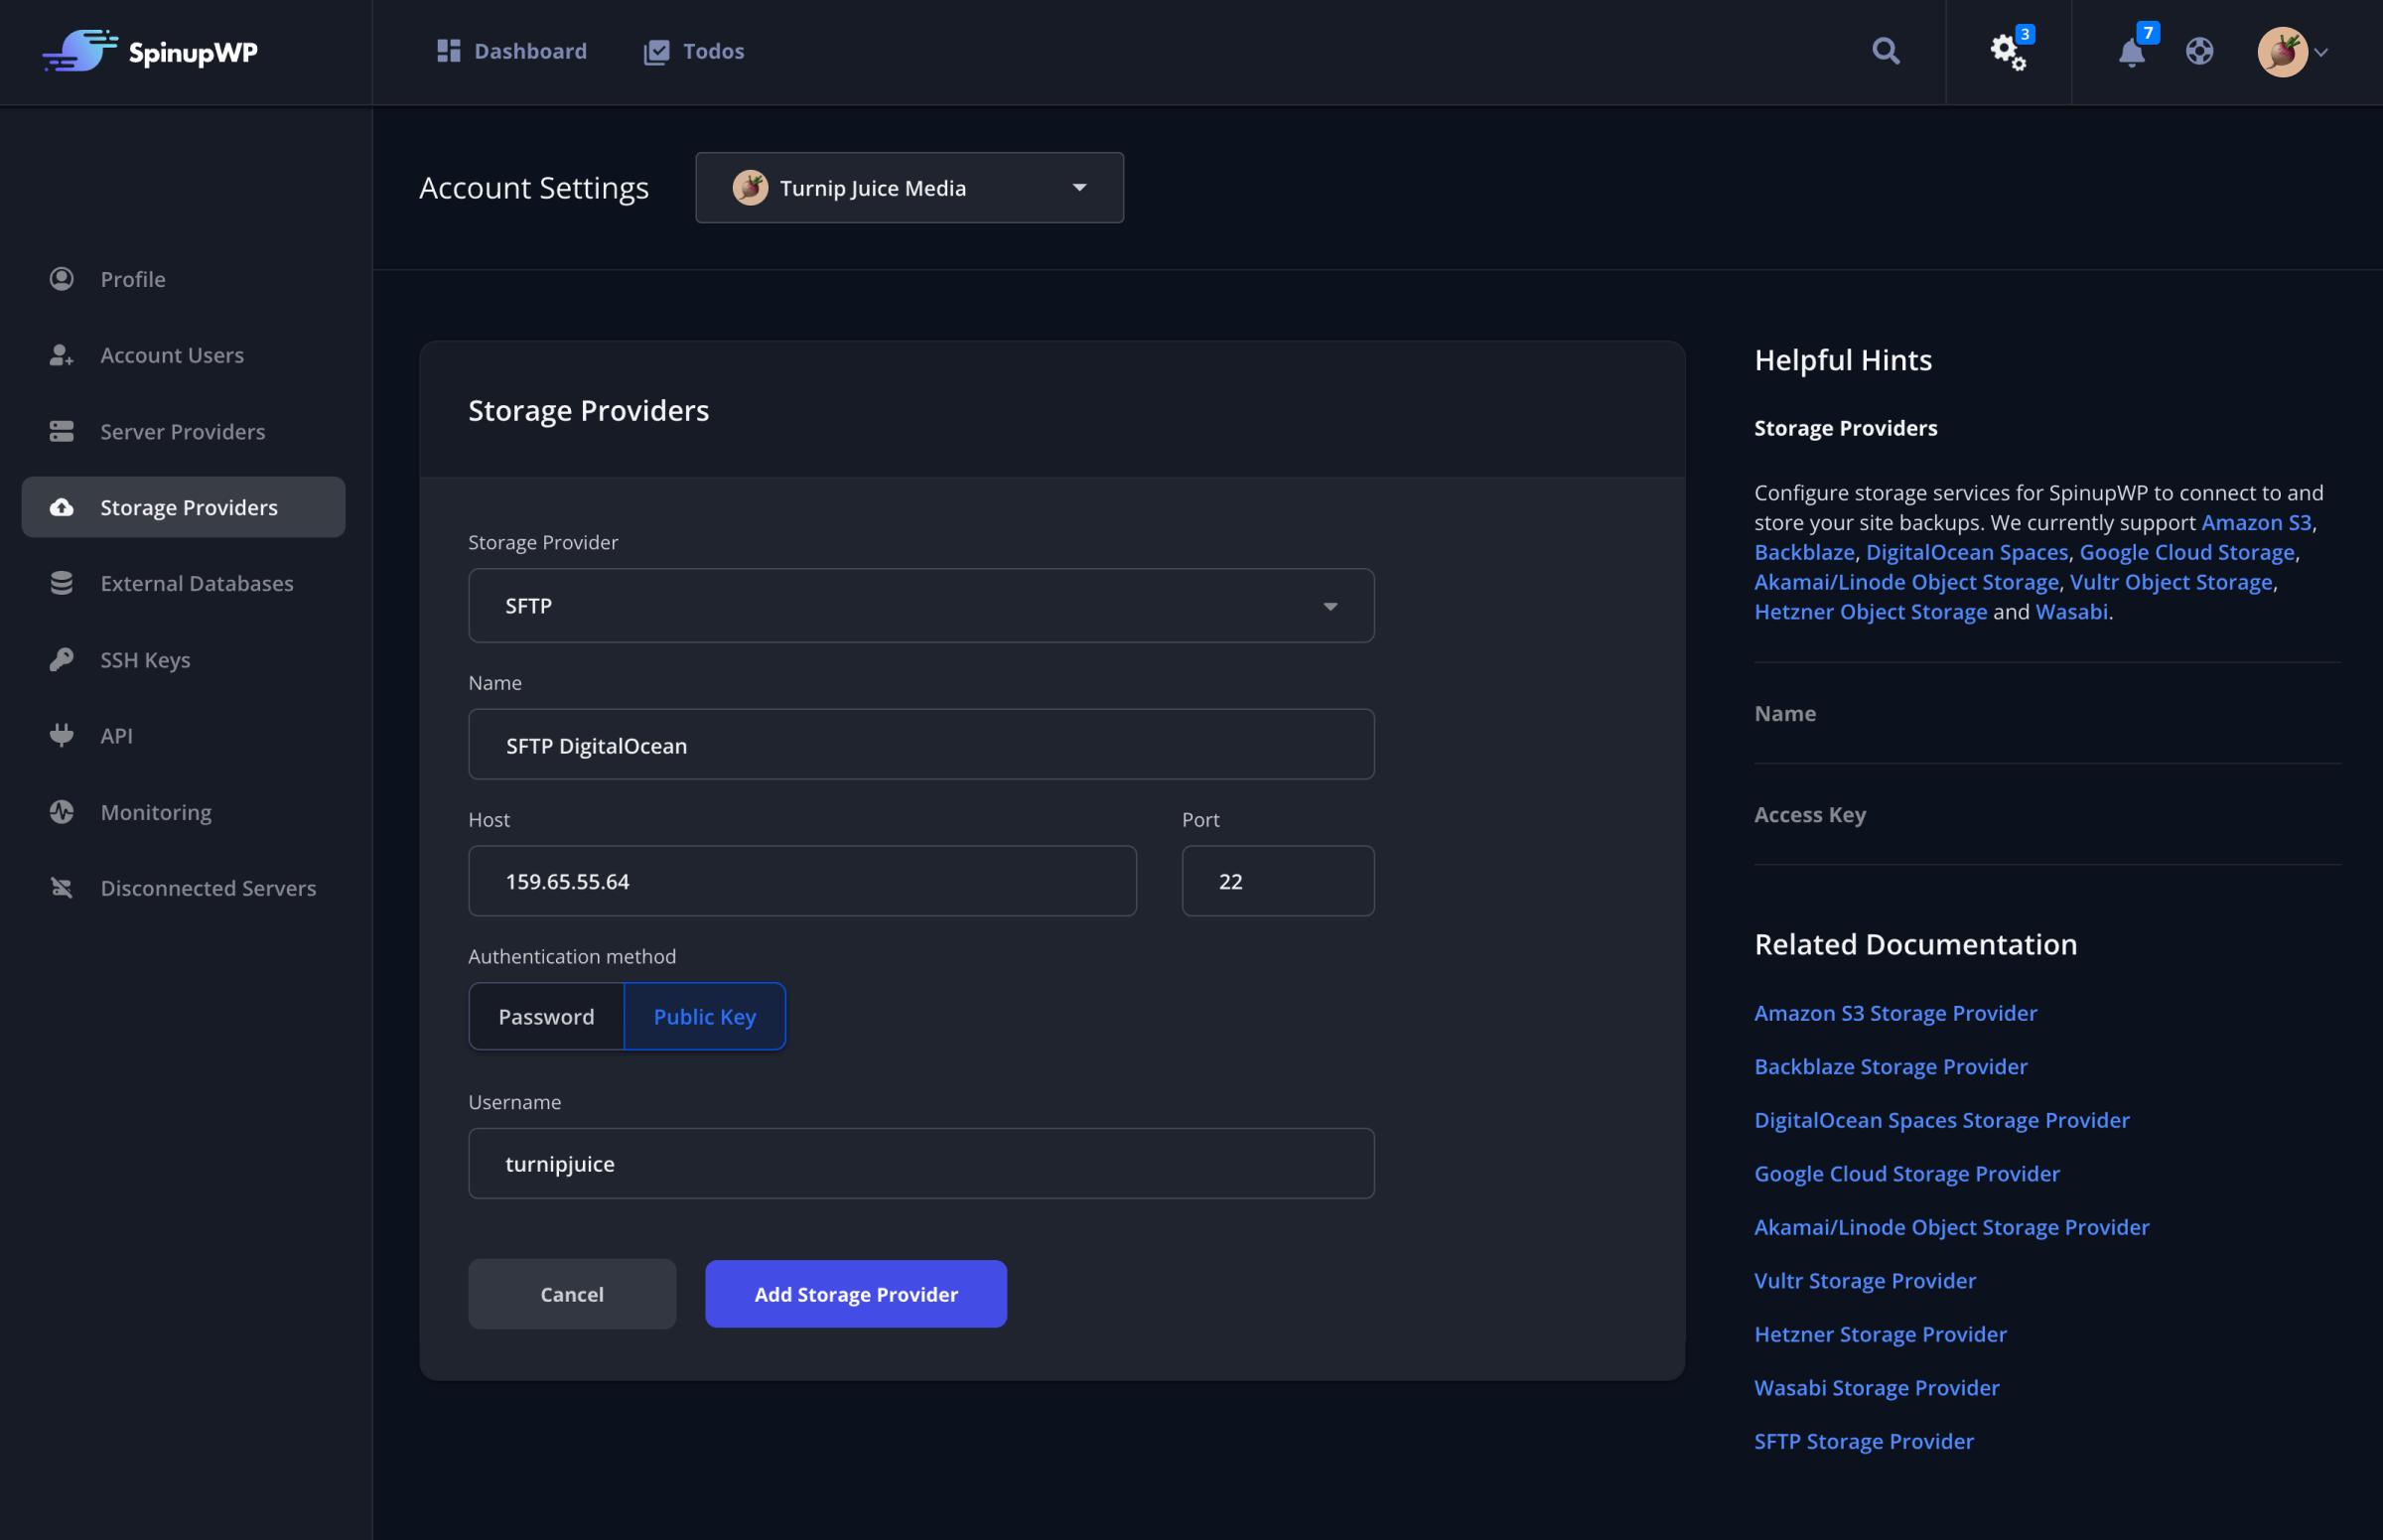The image size is (2383, 1540).
Task: Click the globe help icon in header
Action: (2198, 51)
